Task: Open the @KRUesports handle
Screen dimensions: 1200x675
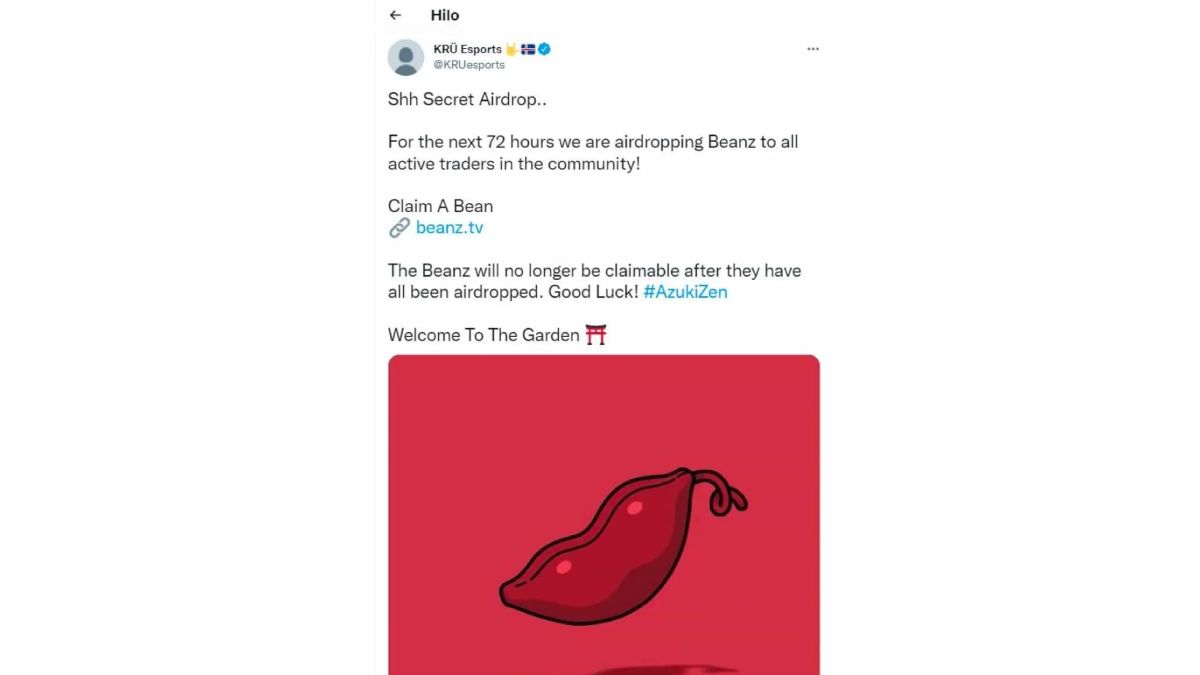Action: 469,65
